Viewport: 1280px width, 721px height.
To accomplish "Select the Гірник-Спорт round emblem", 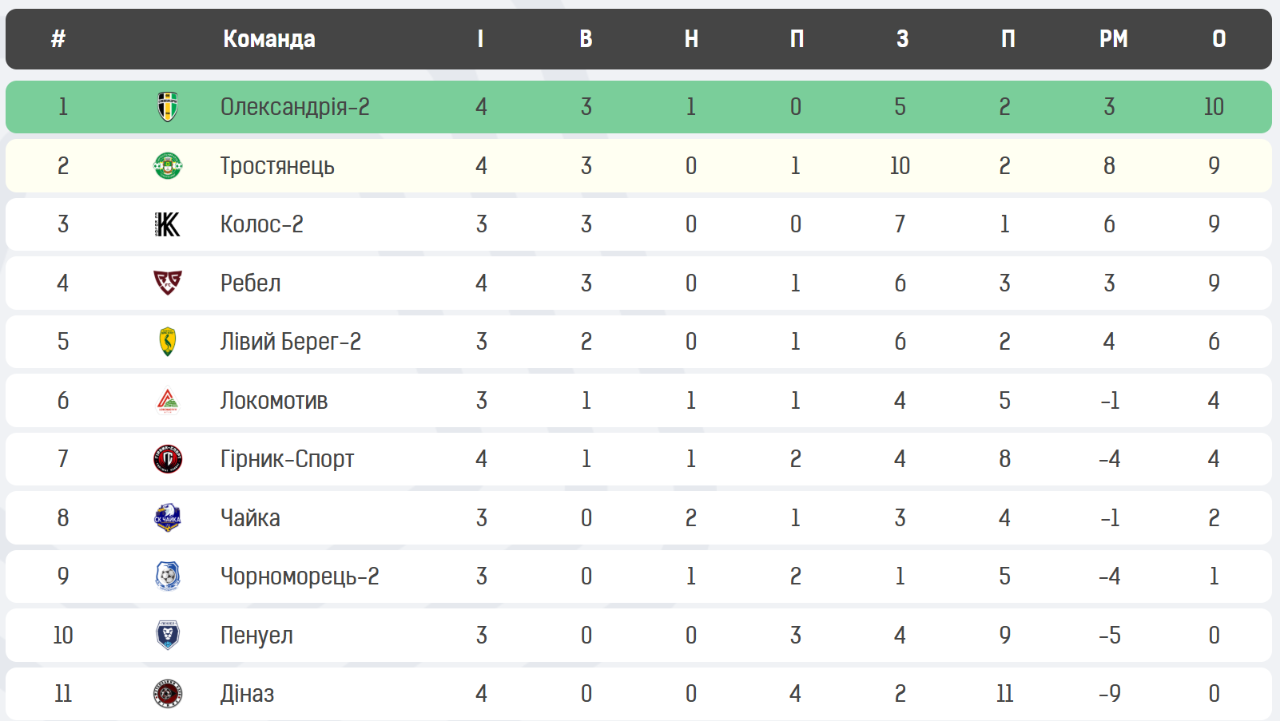I will pos(167,460).
